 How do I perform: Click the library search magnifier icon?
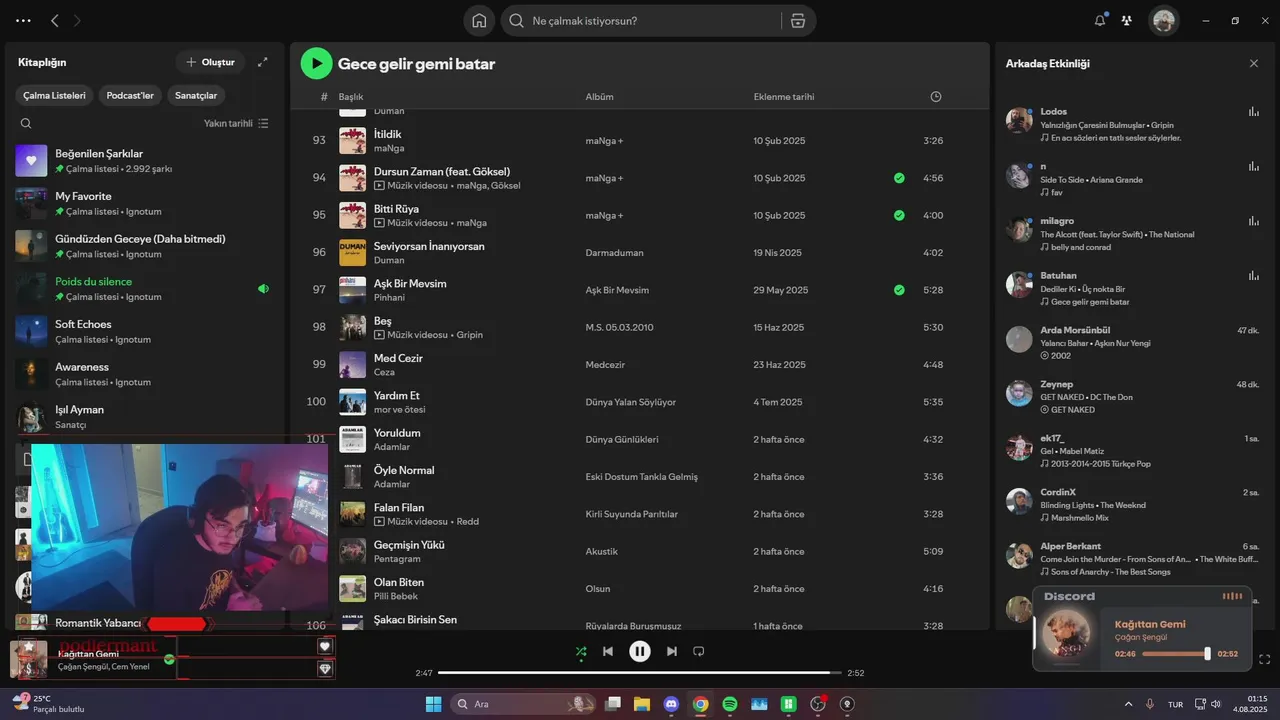tap(26, 124)
